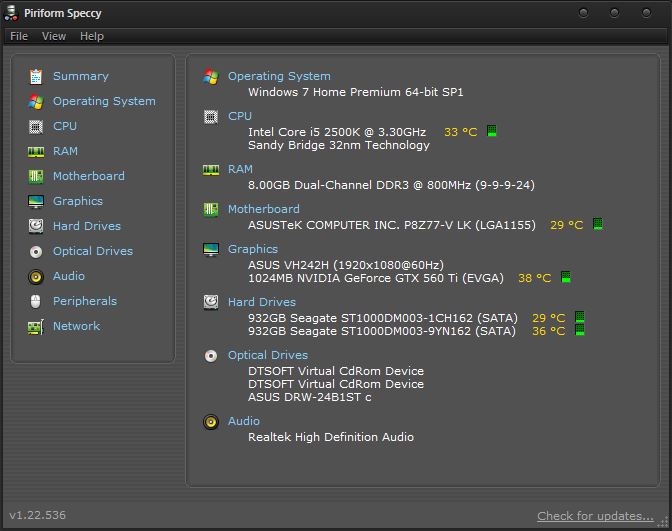The image size is (672, 531).
Task: Select the CPU chip icon in sidebar
Action: 36,127
